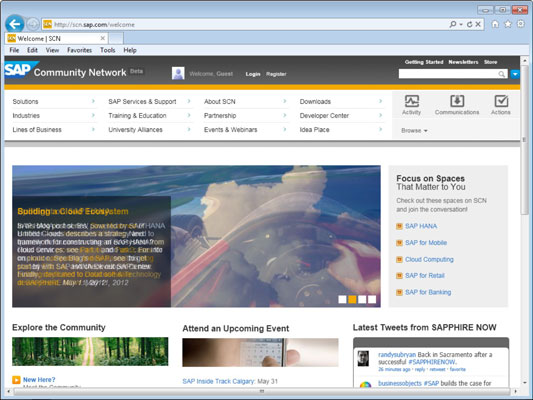Click the SAP for Retail space icon
Viewport: 533px width, 400px height.
(x=399, y=276)
